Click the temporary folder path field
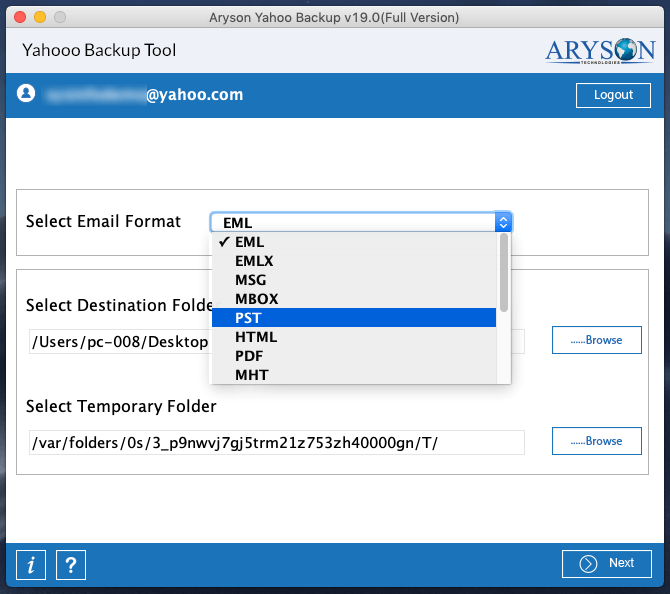 tap(276, 442)
